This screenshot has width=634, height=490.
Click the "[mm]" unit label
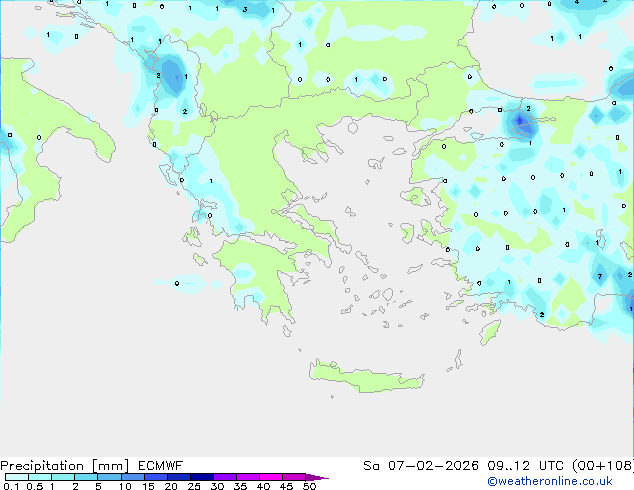pyautogui.click(x=110, y=466)
